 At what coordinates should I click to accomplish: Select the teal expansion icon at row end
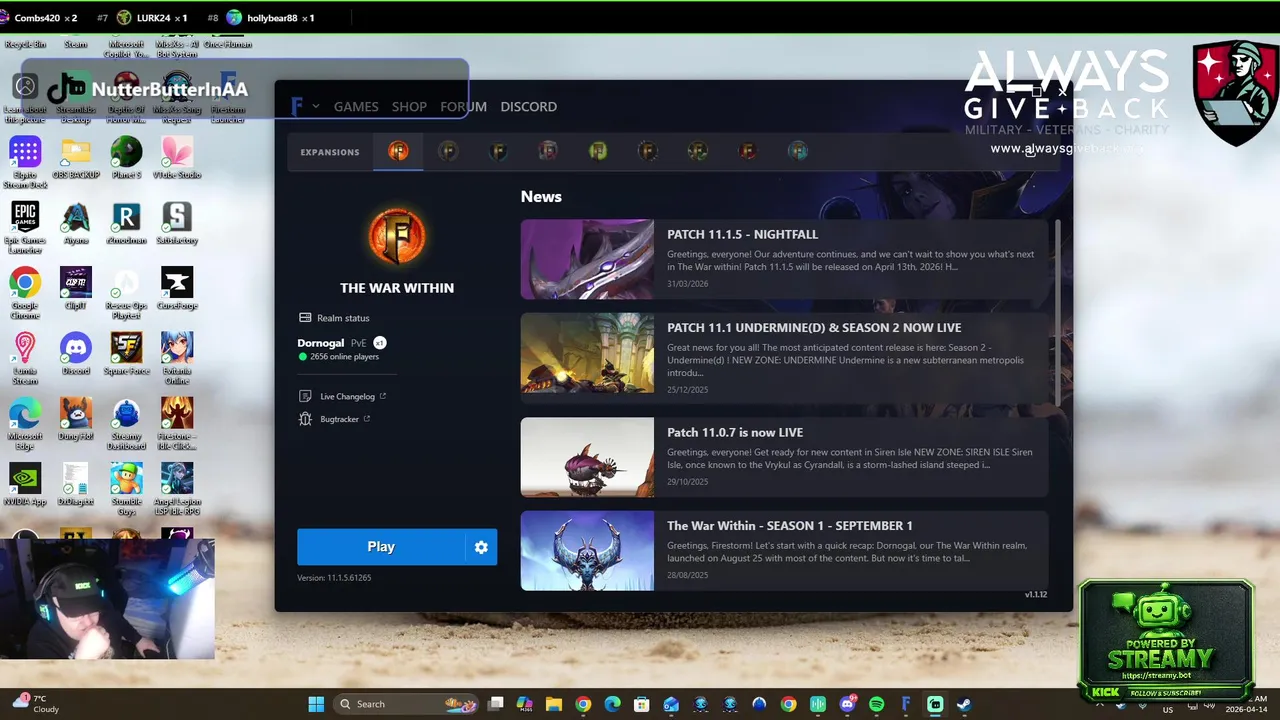coord(798,151)
